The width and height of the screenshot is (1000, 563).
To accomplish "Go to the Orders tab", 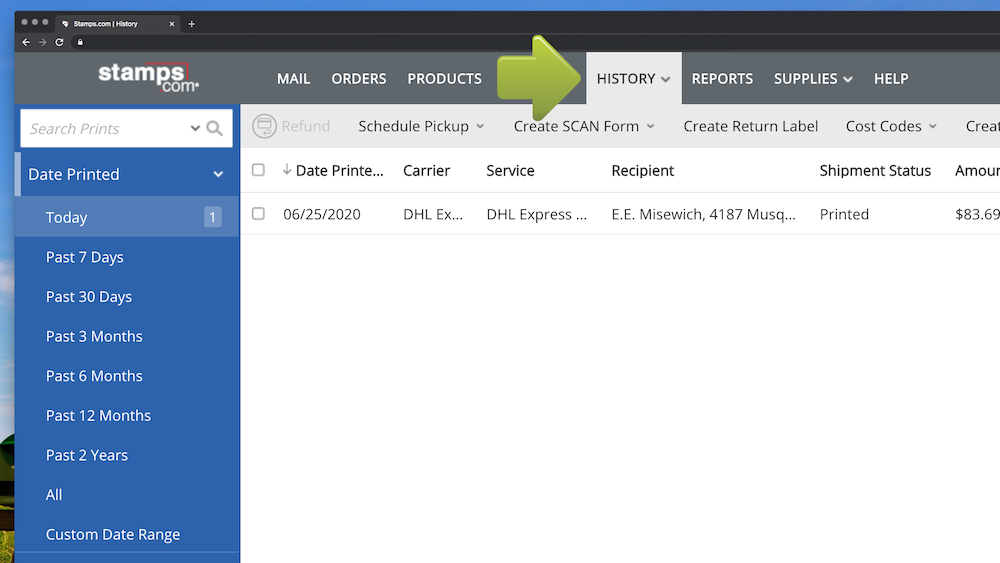I will click(358, 78).
